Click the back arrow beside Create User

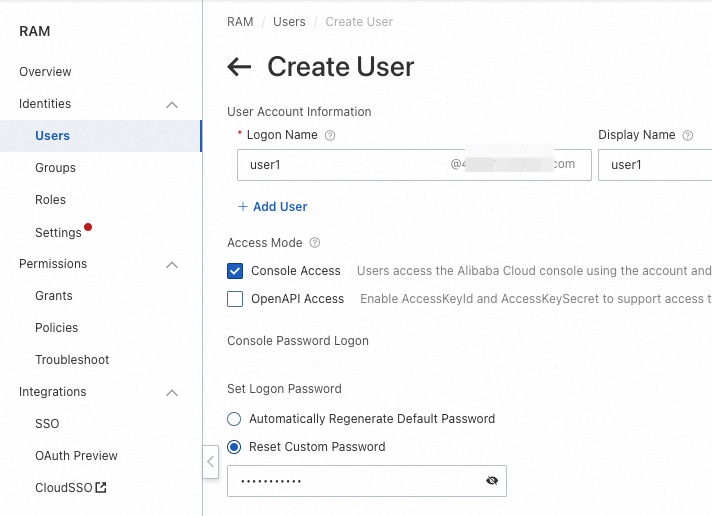(239, 67)
